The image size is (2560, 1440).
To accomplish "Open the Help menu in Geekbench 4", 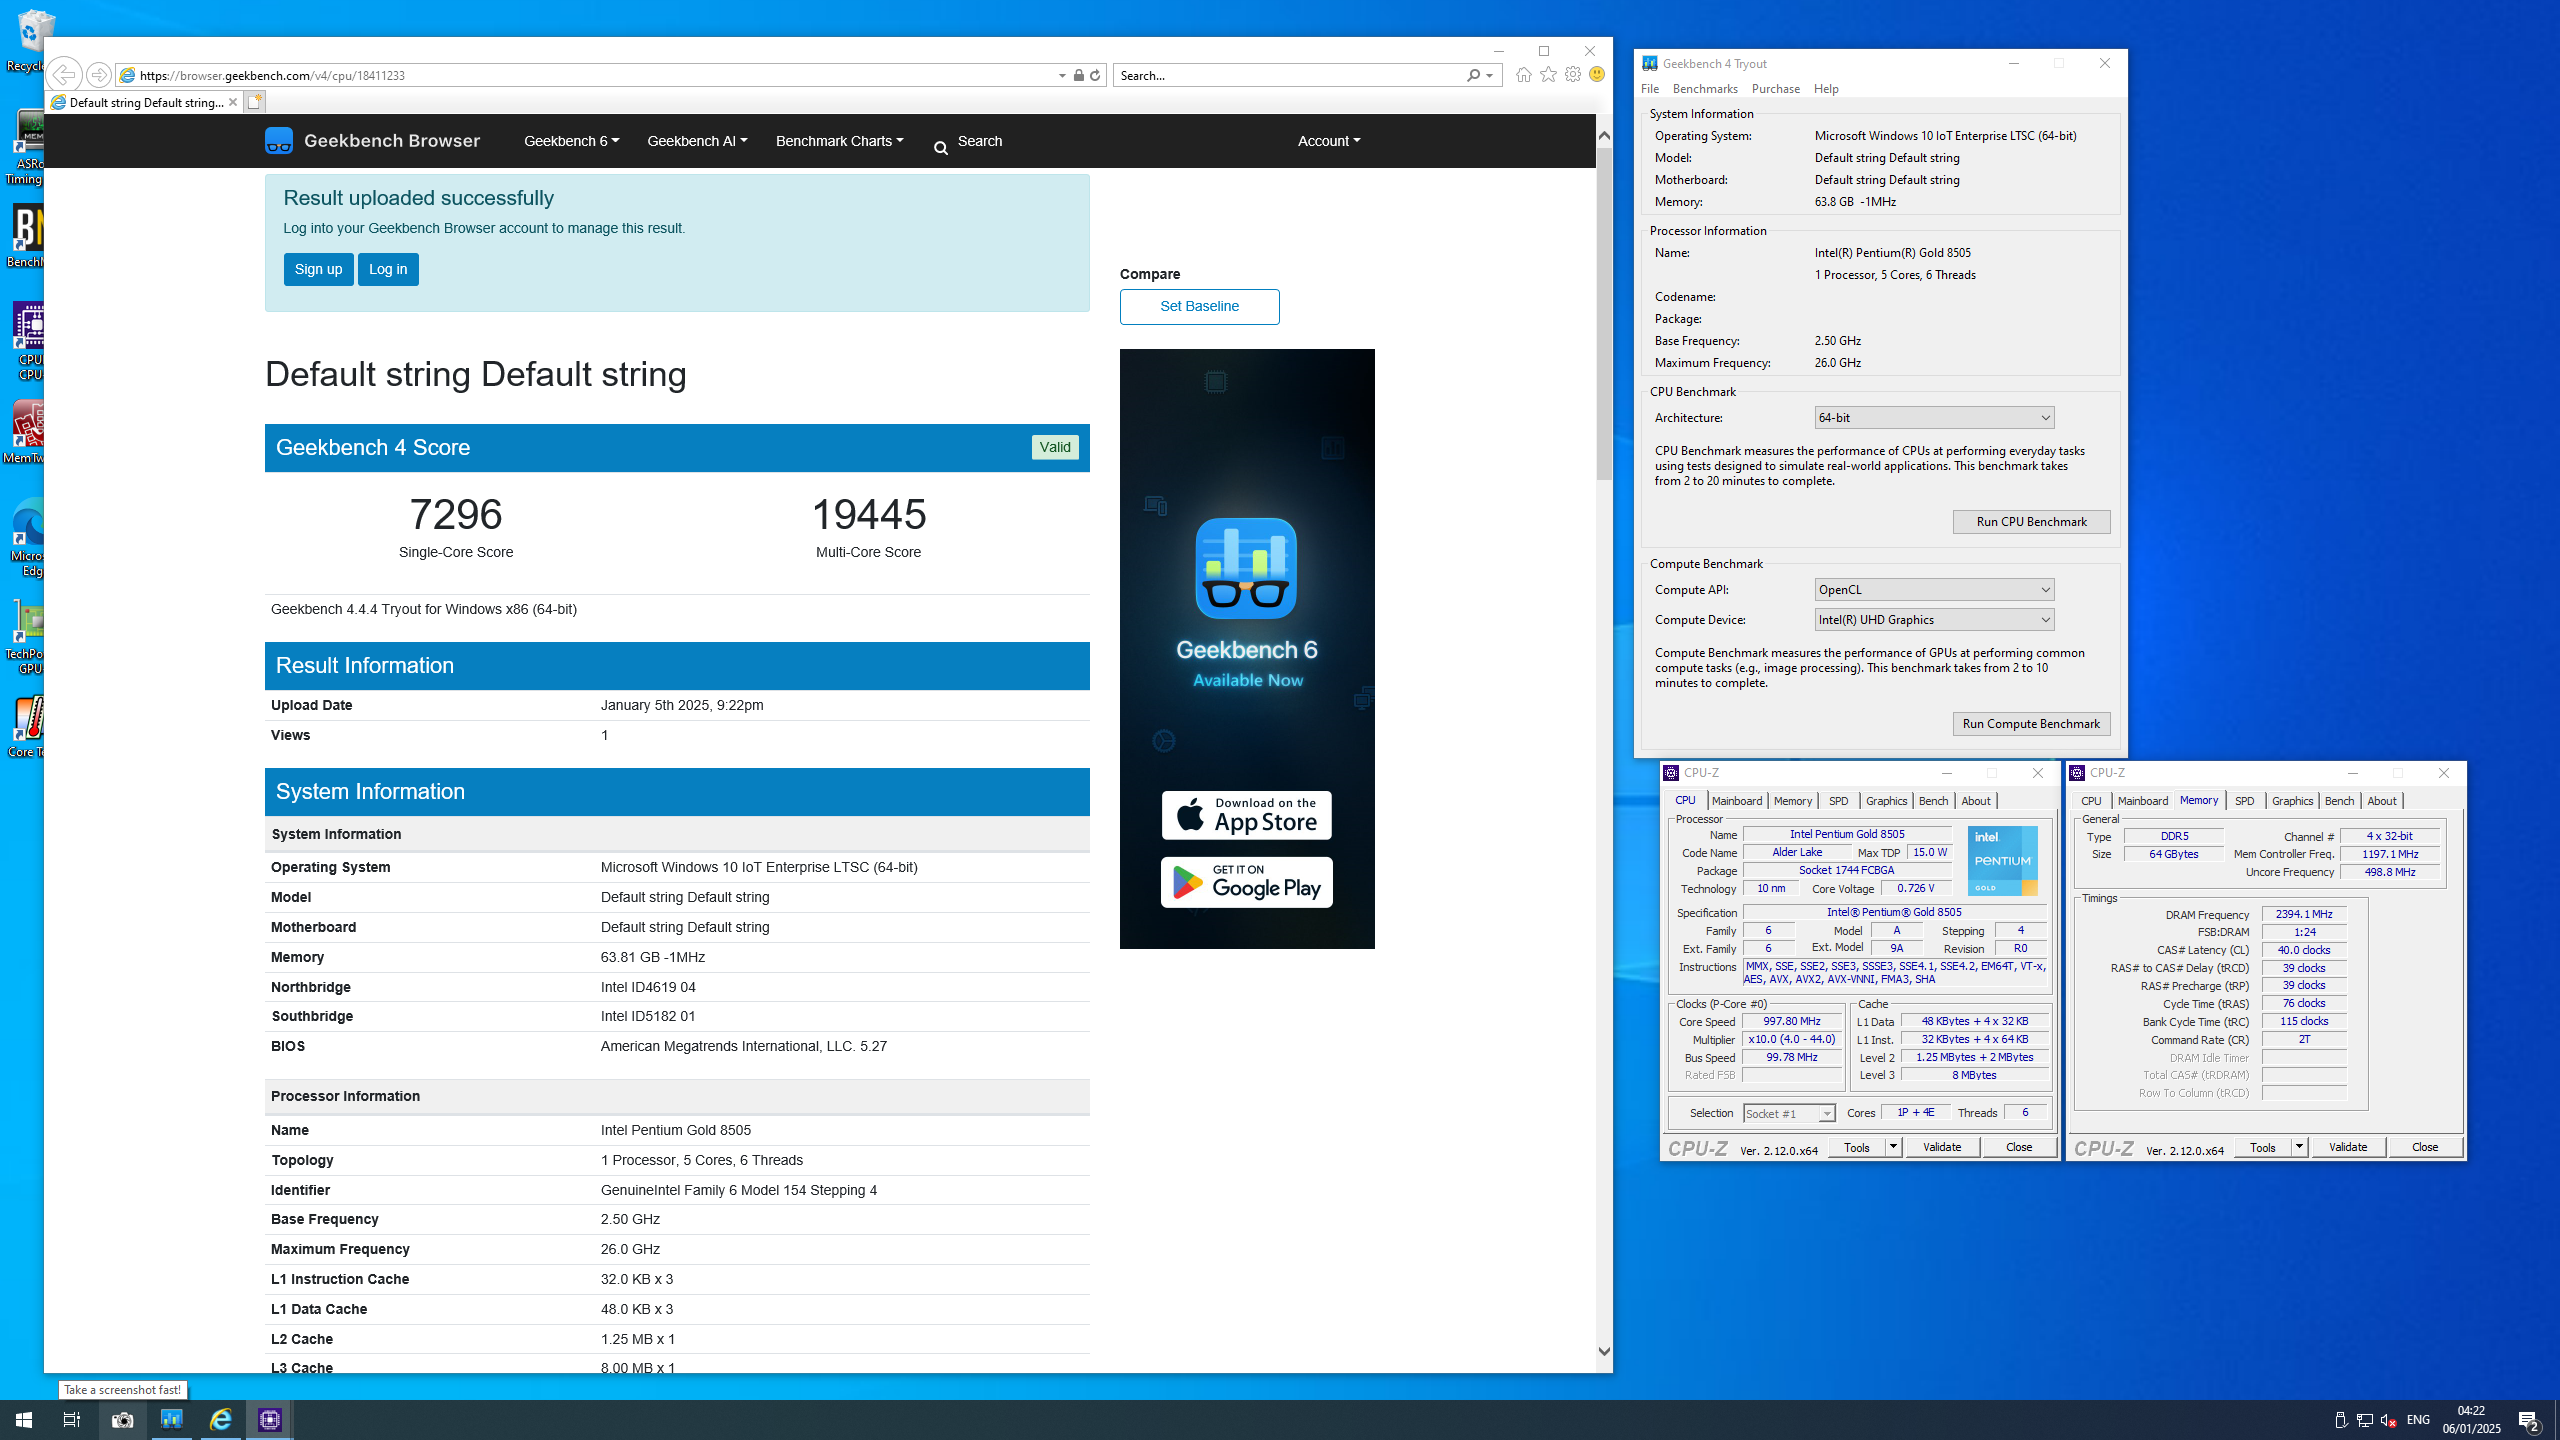I will pos(1826,89).
